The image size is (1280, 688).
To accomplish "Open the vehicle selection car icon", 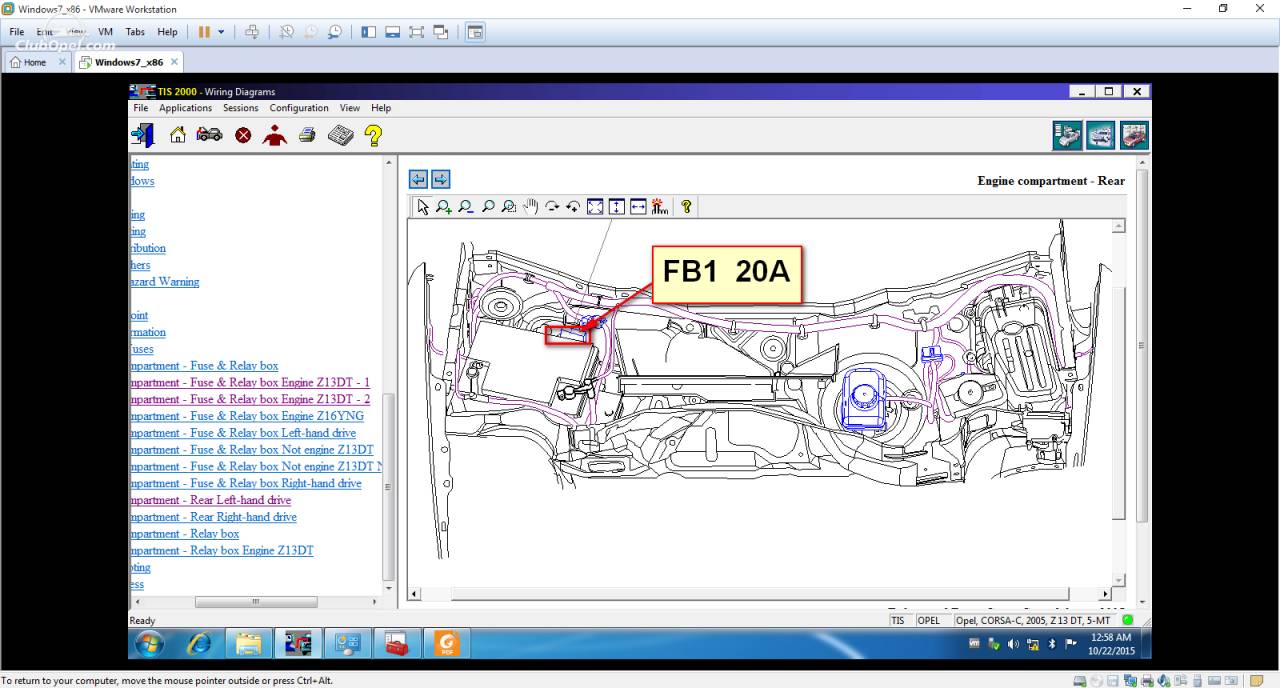I will click(x=209, y=134).
